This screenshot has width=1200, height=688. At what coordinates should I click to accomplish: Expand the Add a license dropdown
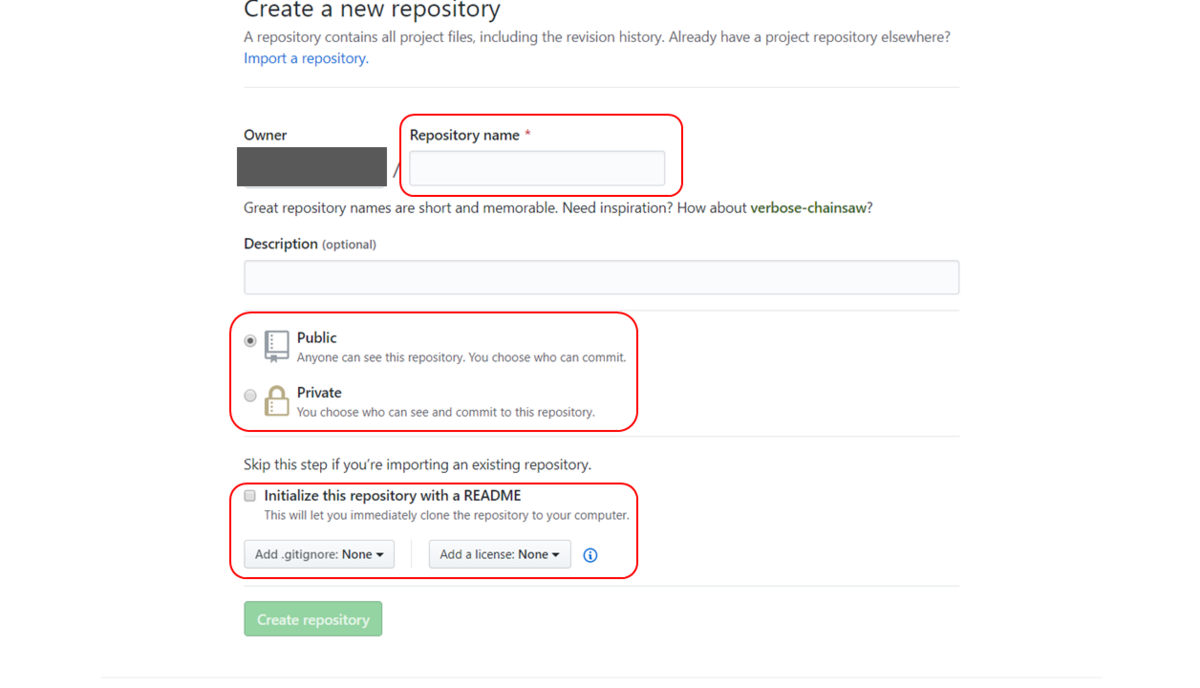point(500,554)
